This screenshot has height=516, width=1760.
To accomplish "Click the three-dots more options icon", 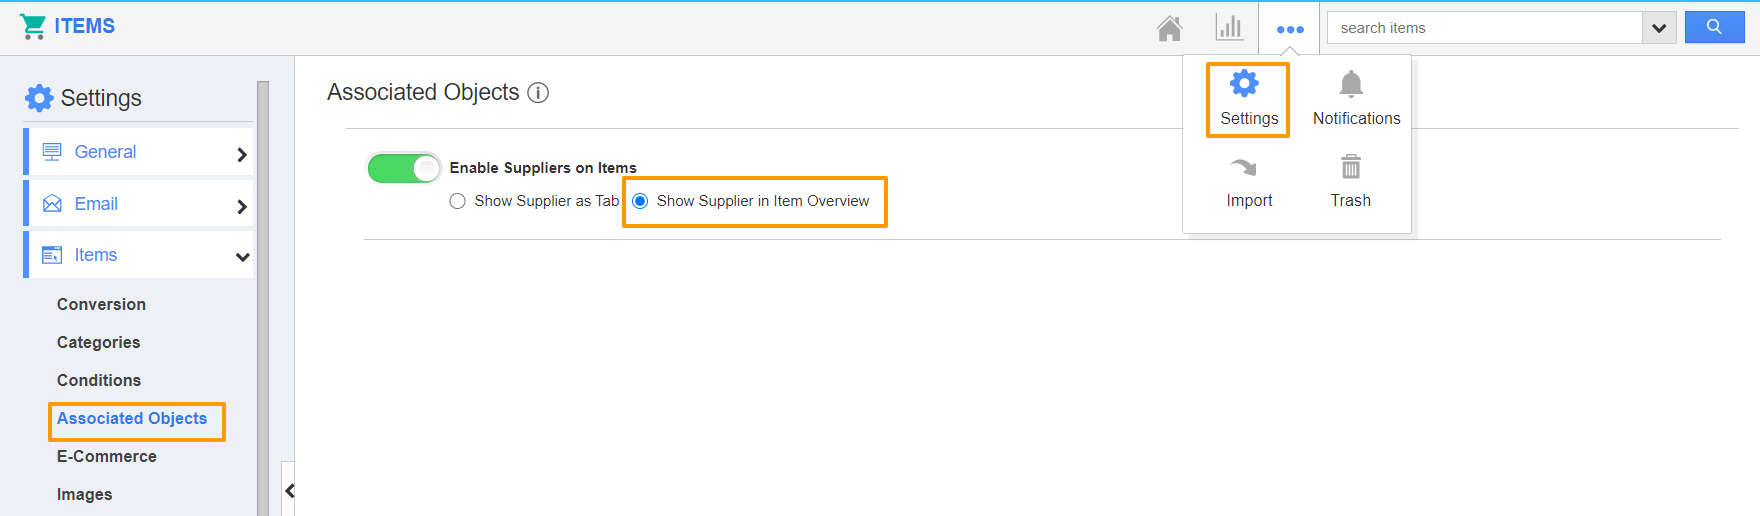I will pyautogui.click(x=1290, y=29).
